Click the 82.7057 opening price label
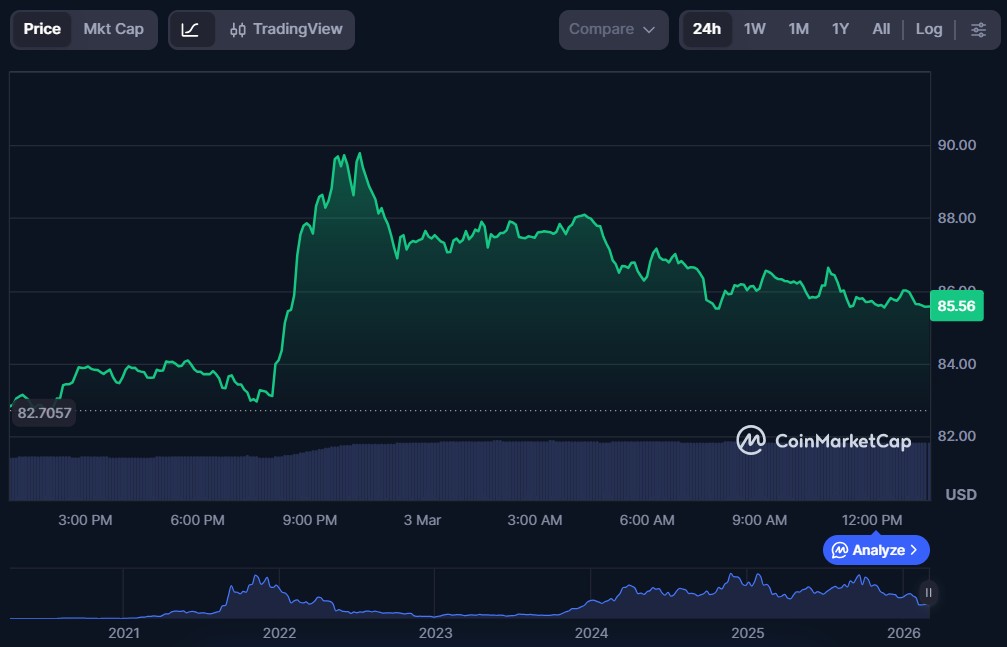Viewport: 1007px width, 647px height. [43, 412]
